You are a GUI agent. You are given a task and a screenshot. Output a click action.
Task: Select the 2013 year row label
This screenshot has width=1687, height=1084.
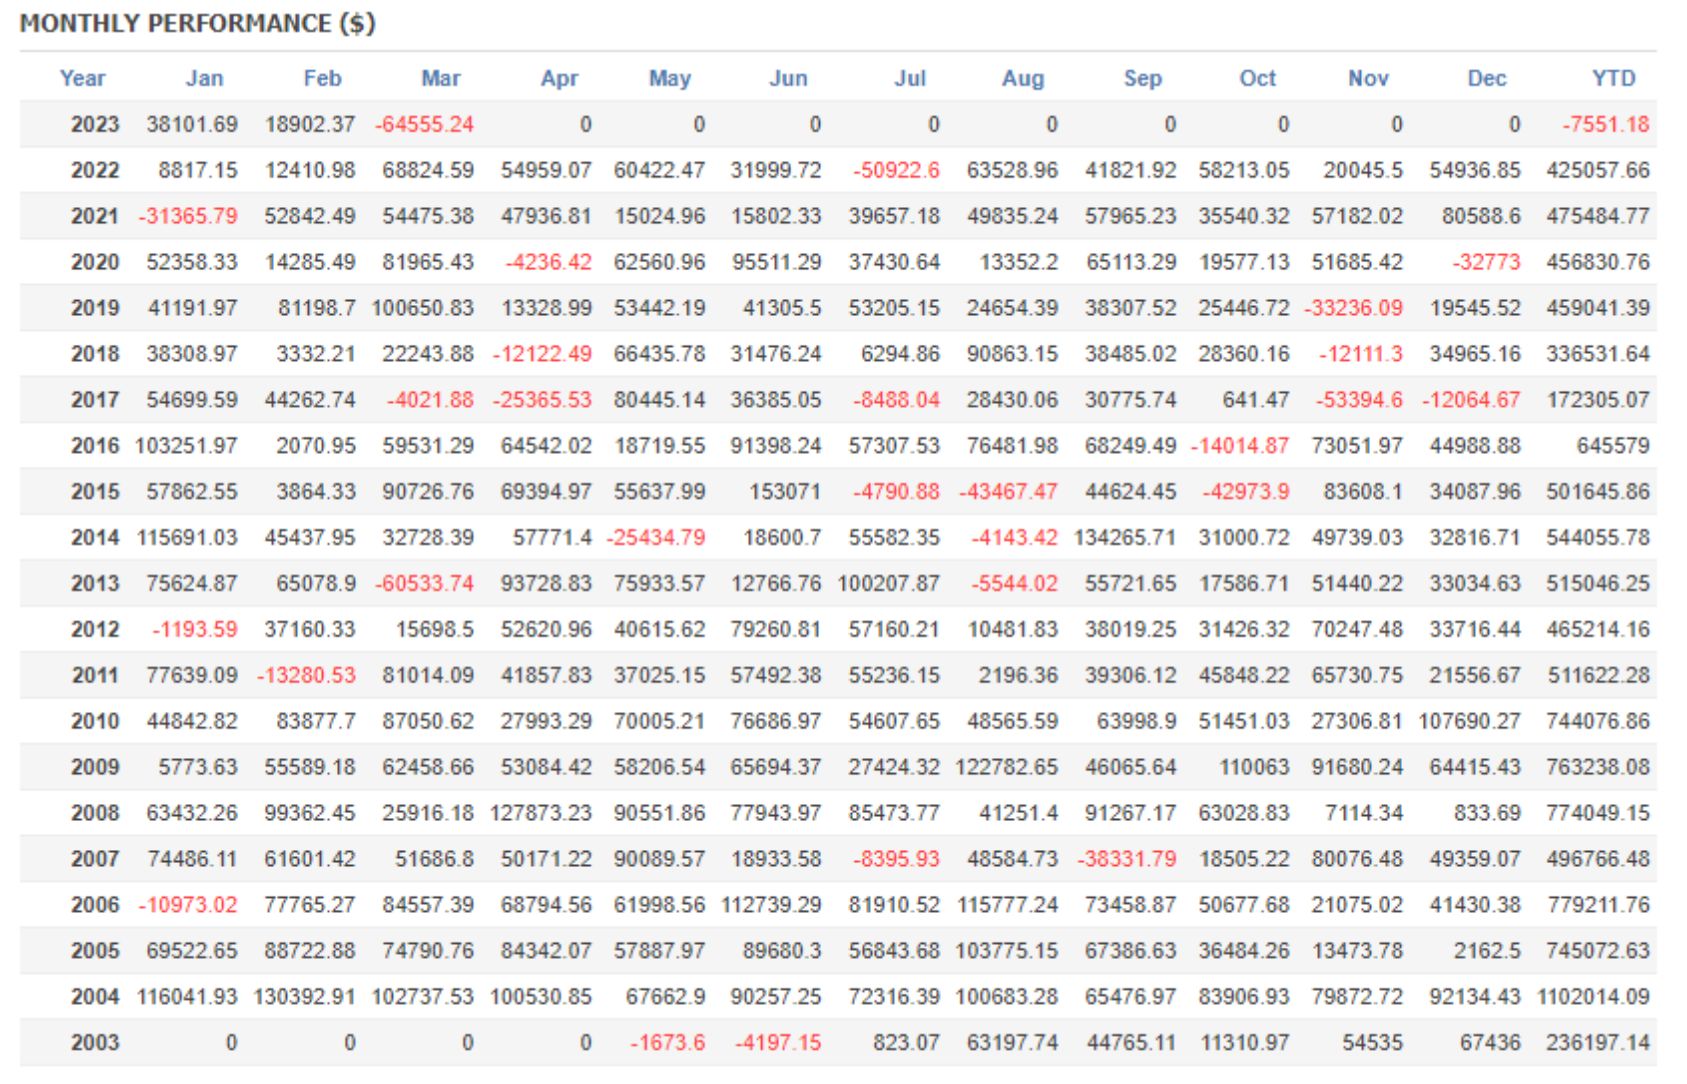(x=94, y=583)
